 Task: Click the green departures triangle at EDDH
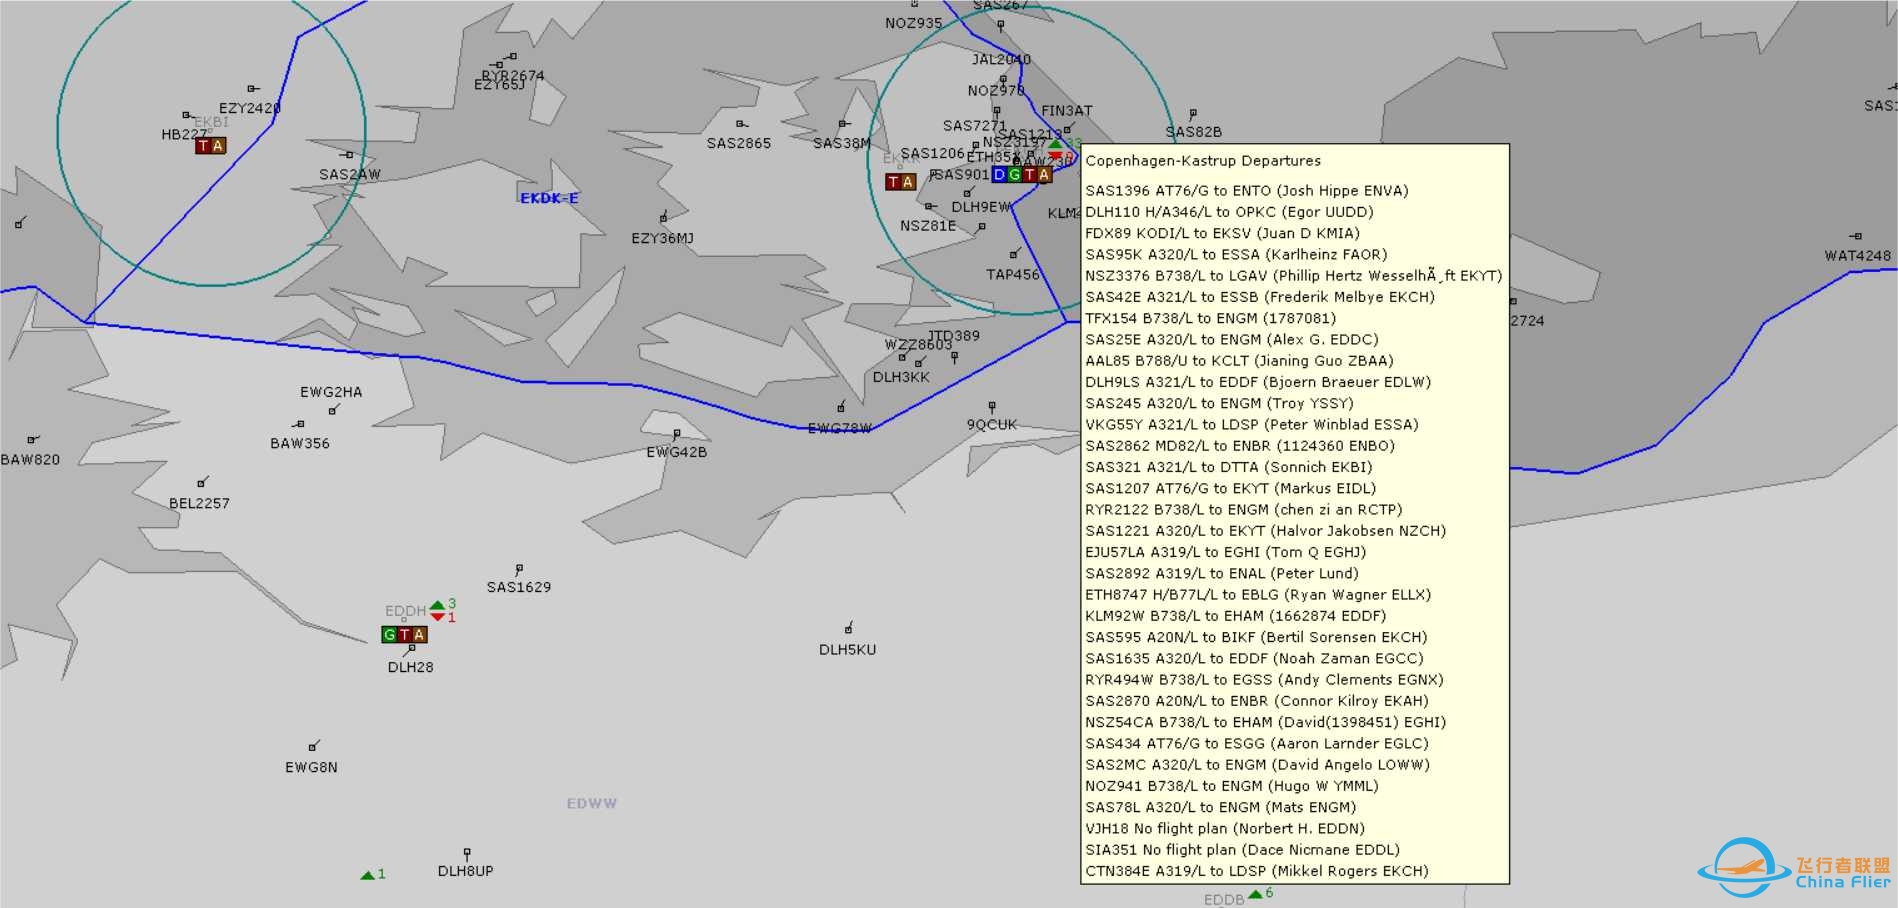[437, 605]
